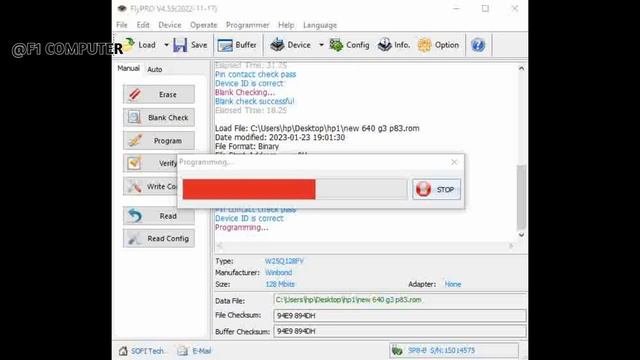Click the File Checksum field

(x=400, y=316)
